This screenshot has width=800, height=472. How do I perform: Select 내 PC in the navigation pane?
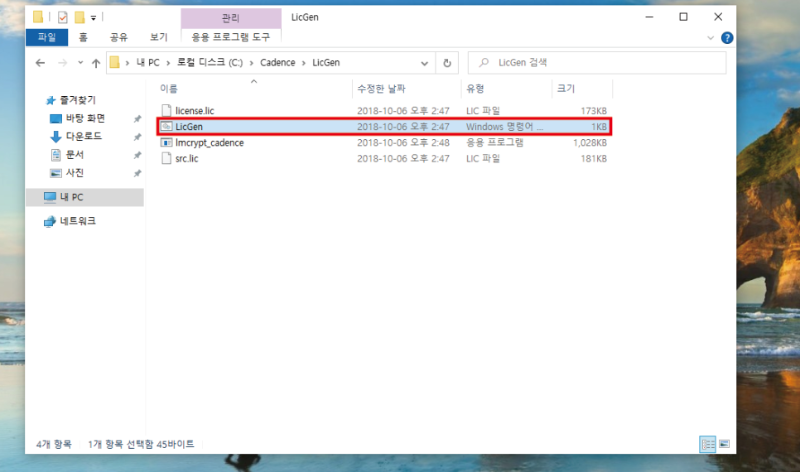(x=85, y=197)
